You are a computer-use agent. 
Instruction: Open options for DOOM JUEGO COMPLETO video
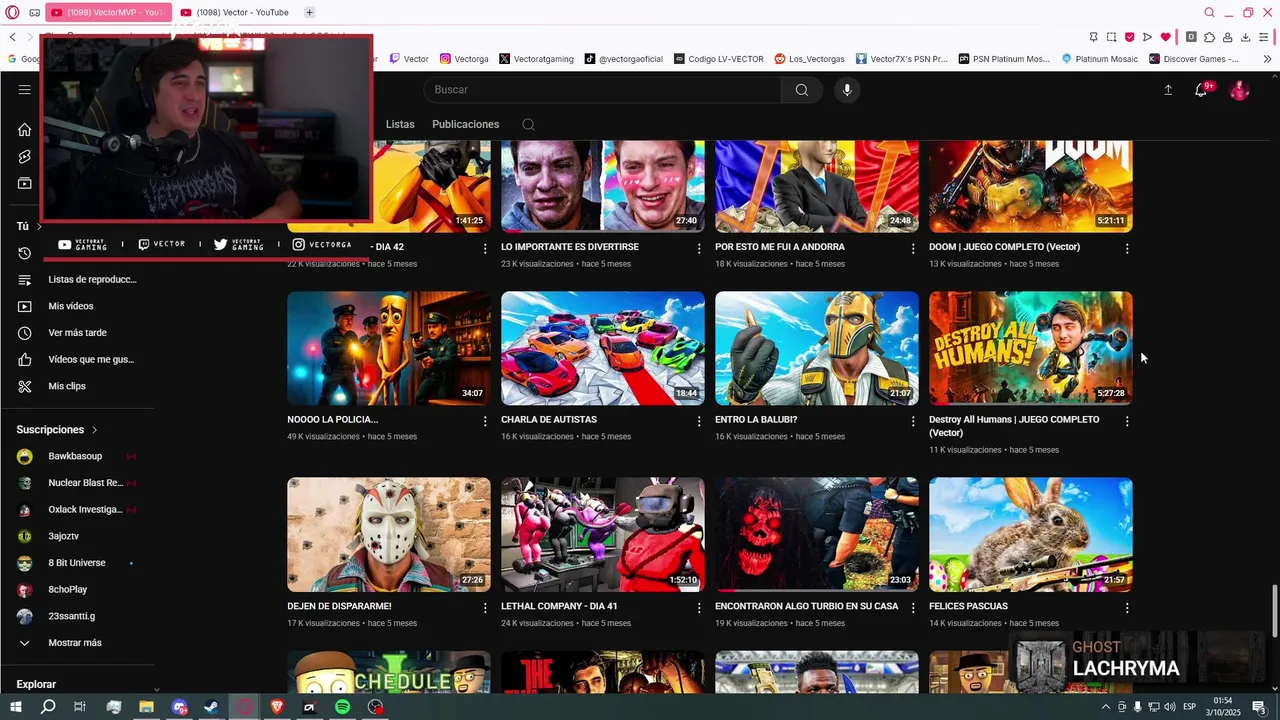click(1127, 248)
